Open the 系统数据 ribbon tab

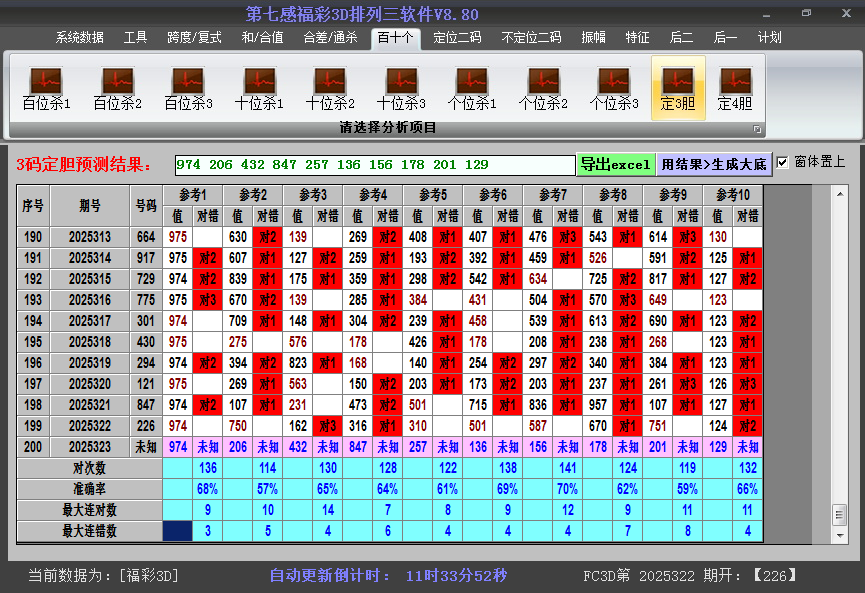(80, 38)
